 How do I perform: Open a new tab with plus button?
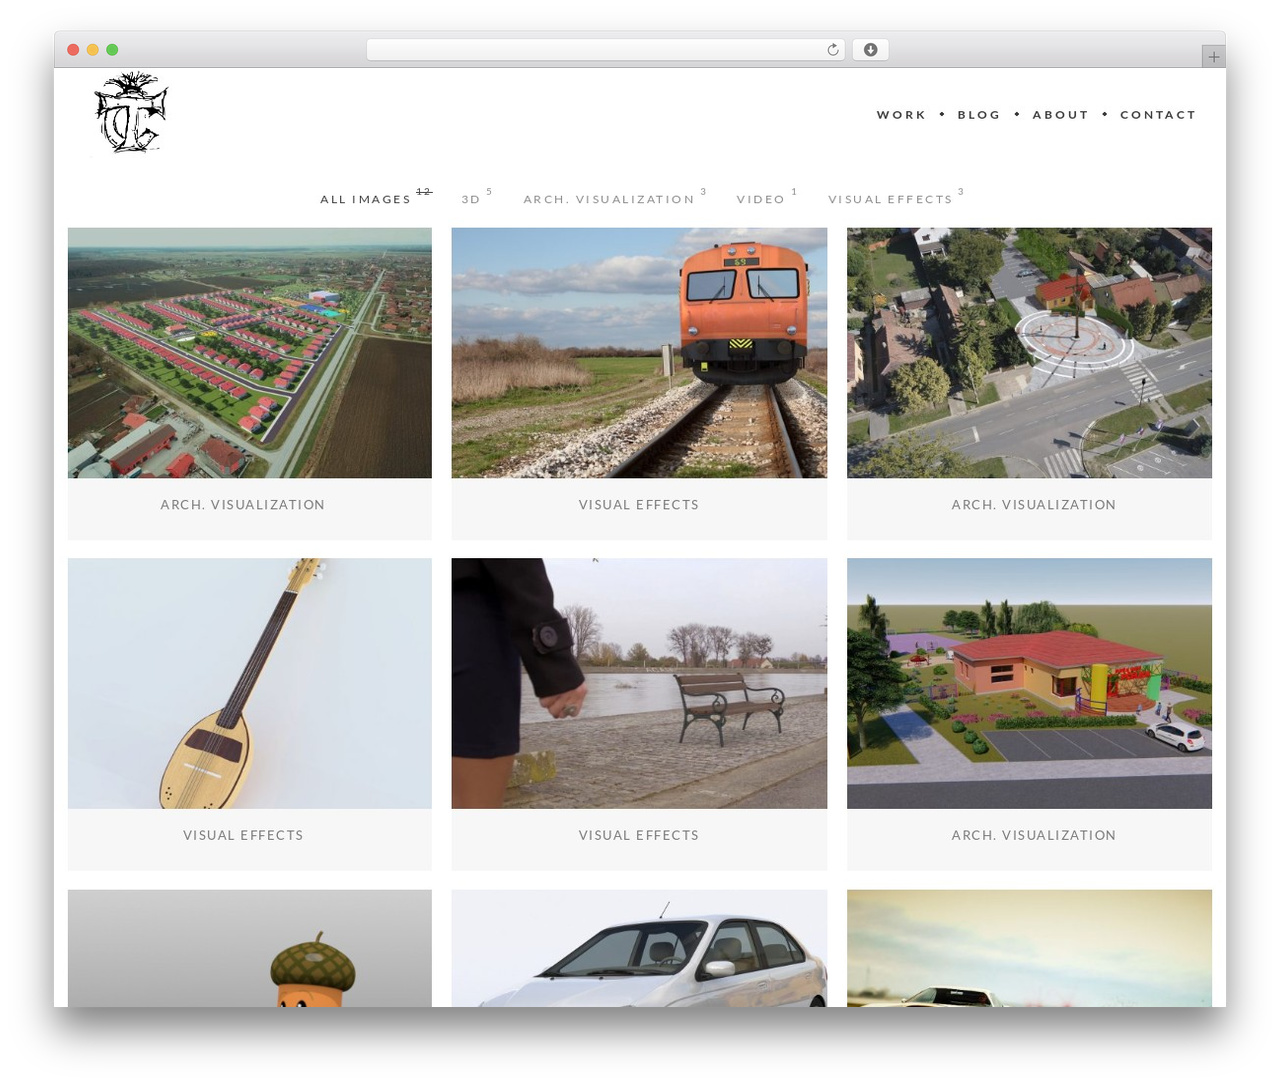(x=1213, y=57)
